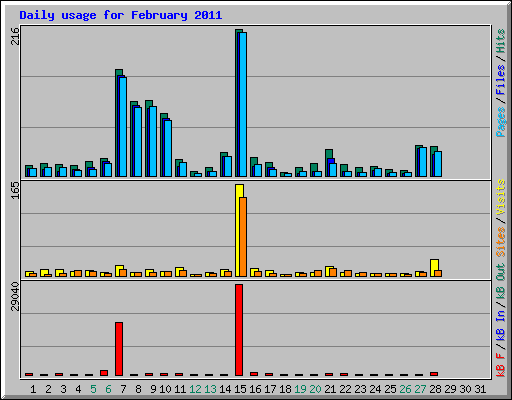Screen dimensions: 512x400
Task: Click the 216 axis value label
Action: tap(15, 36)
